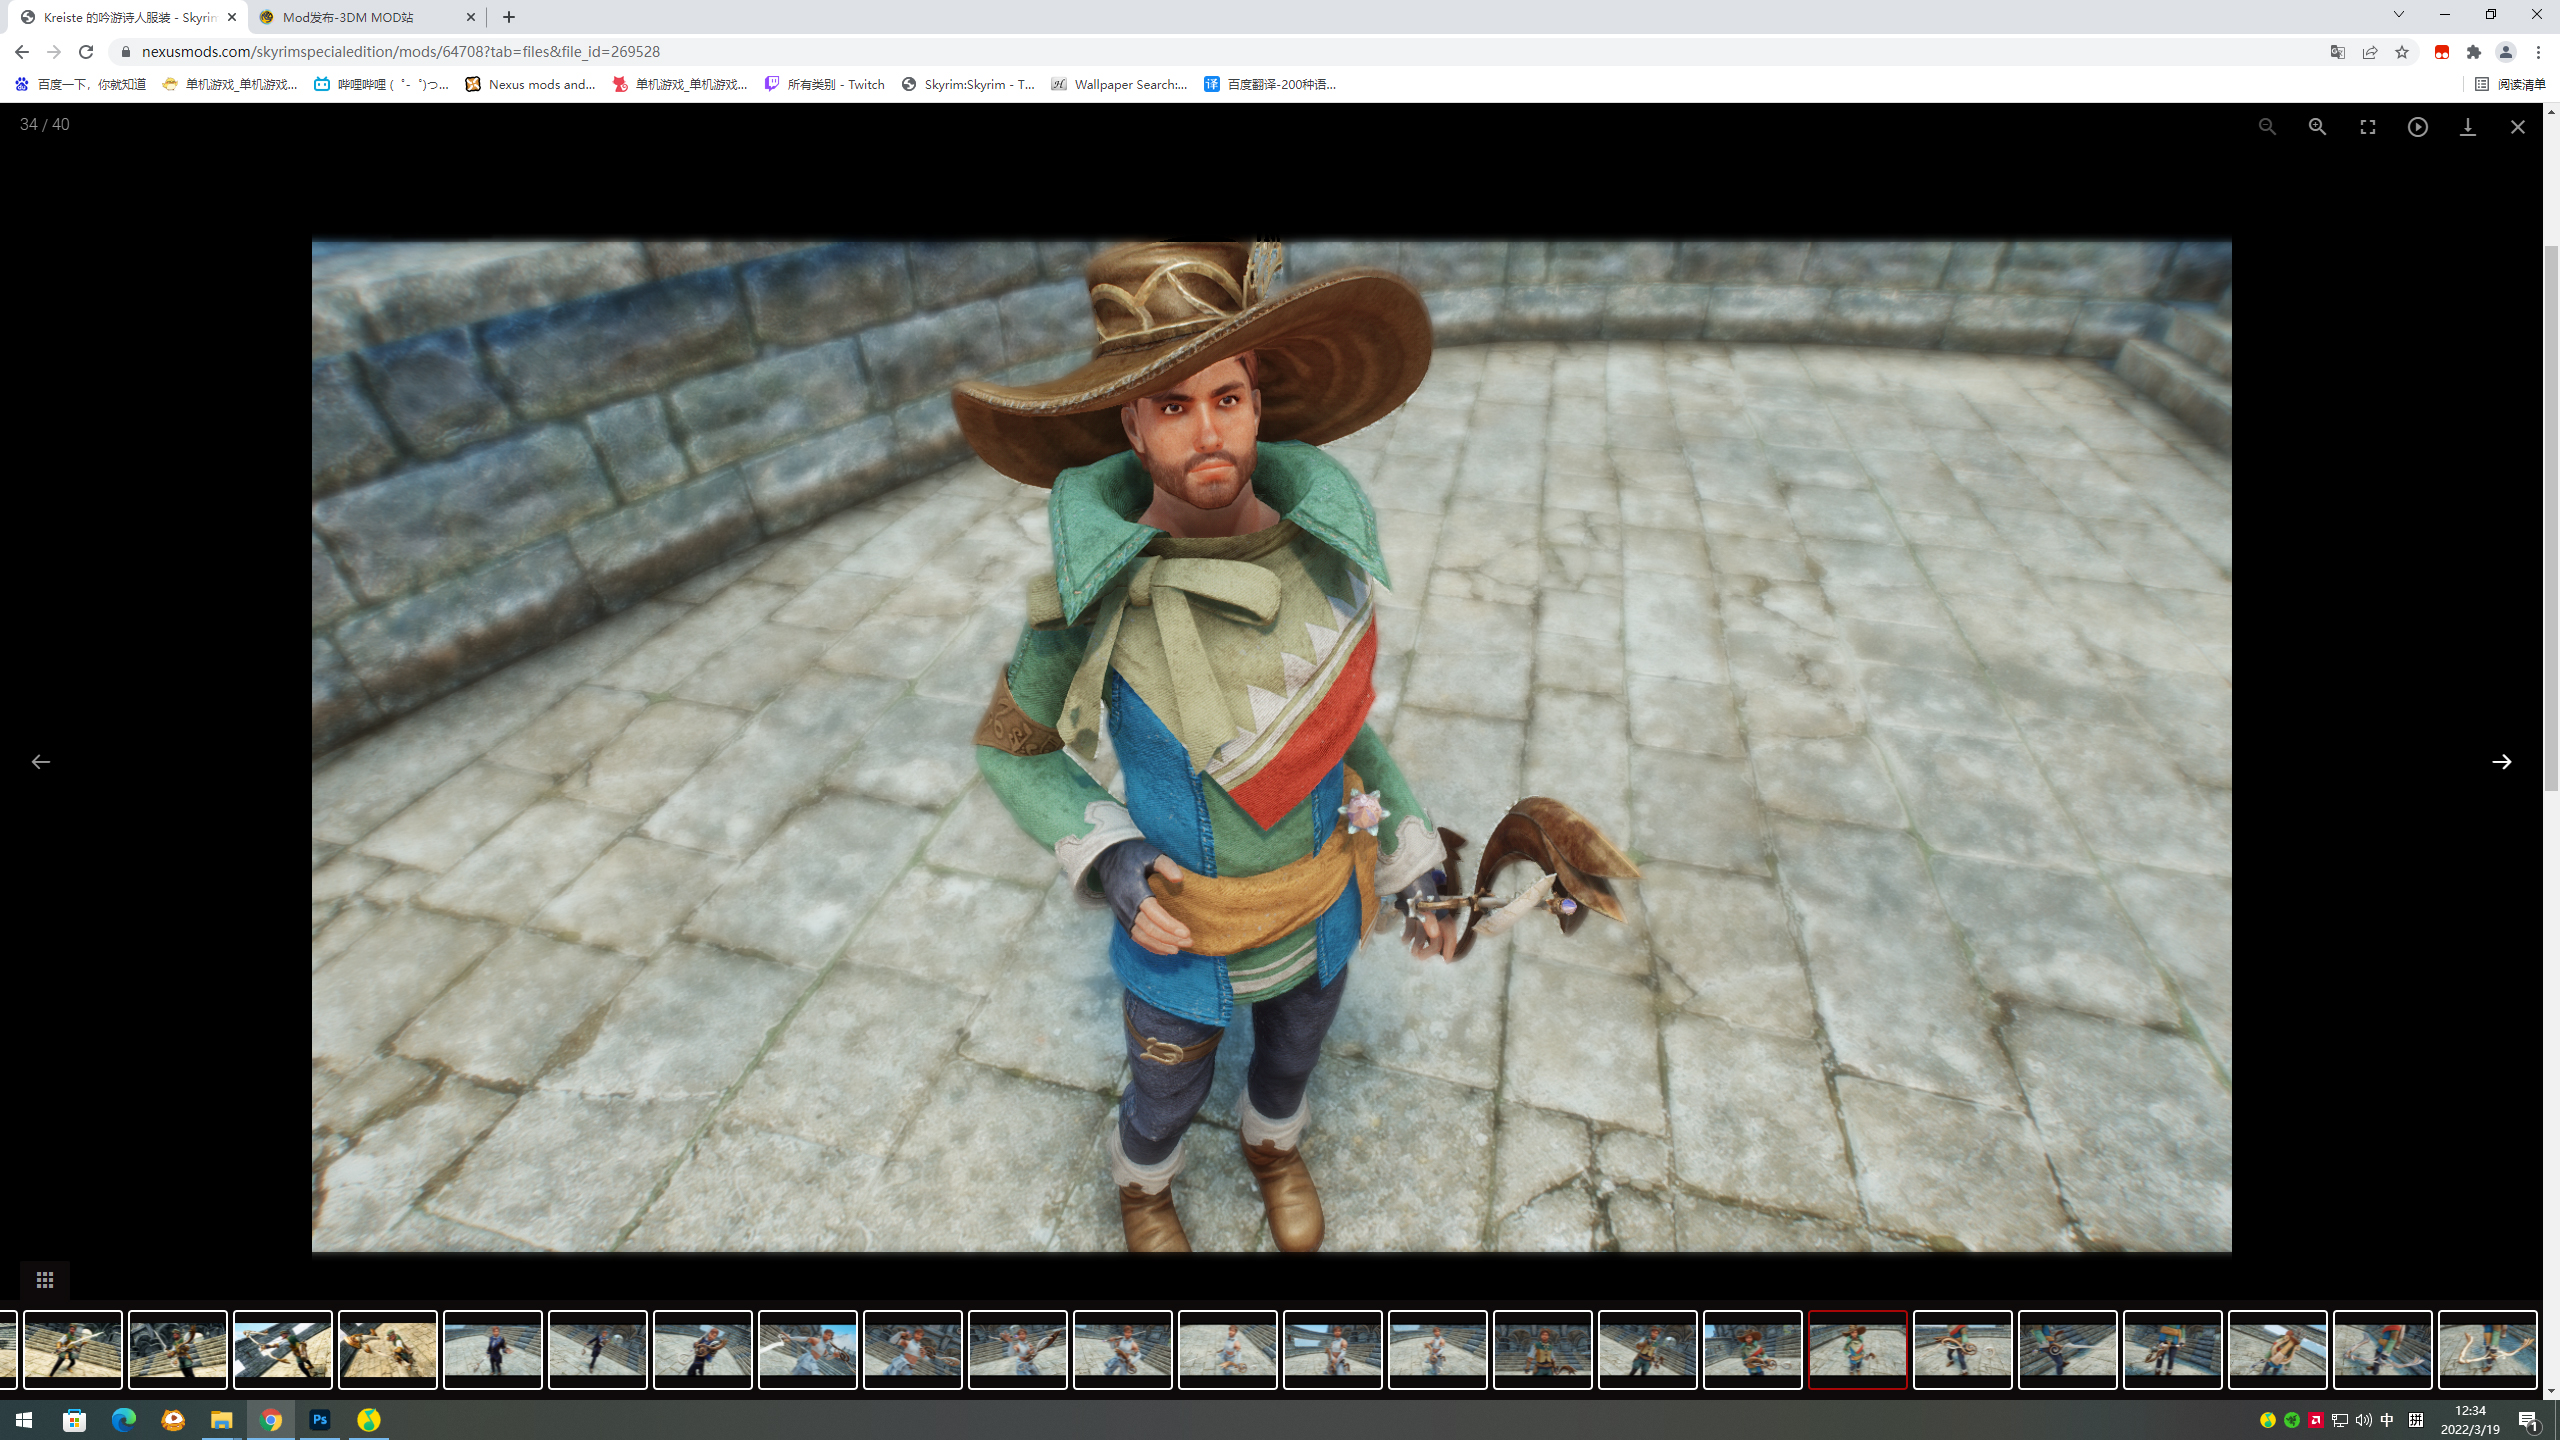Open the Windows Start menu
This screenshot has width=2560, height=1440.
(x=24, y=1420)
